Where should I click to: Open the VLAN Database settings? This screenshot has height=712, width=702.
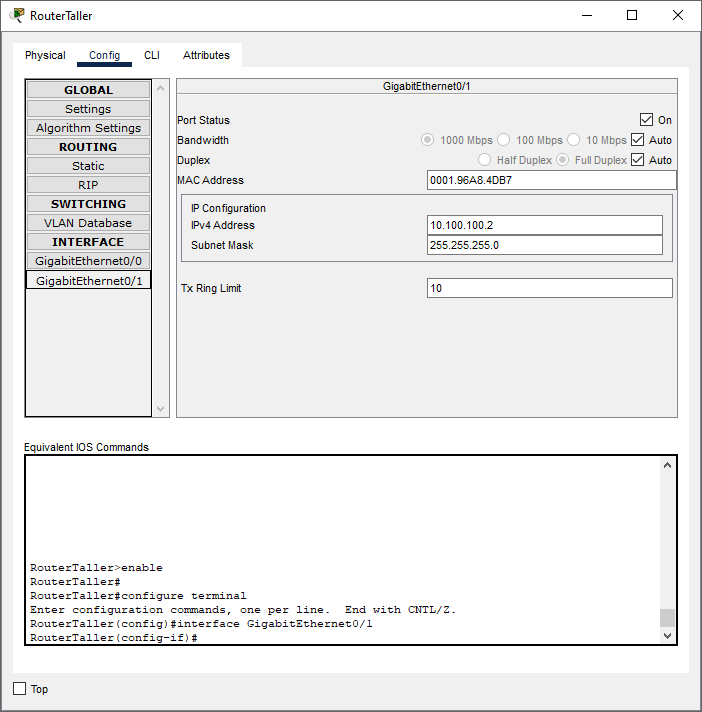pos(88,223)
